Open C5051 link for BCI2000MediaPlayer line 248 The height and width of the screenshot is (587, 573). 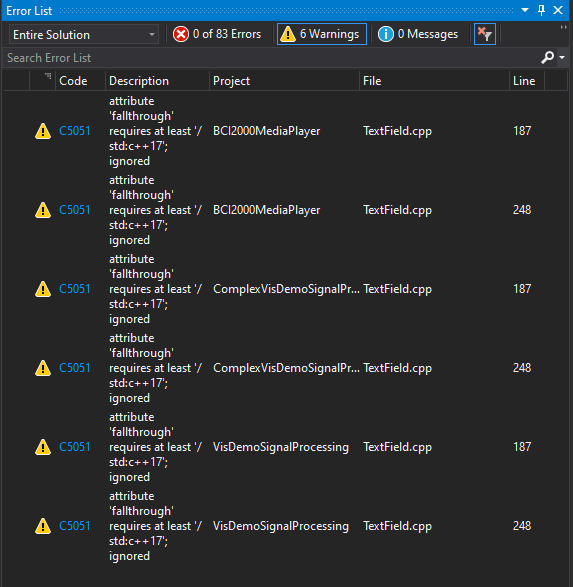tap(74, 210)
